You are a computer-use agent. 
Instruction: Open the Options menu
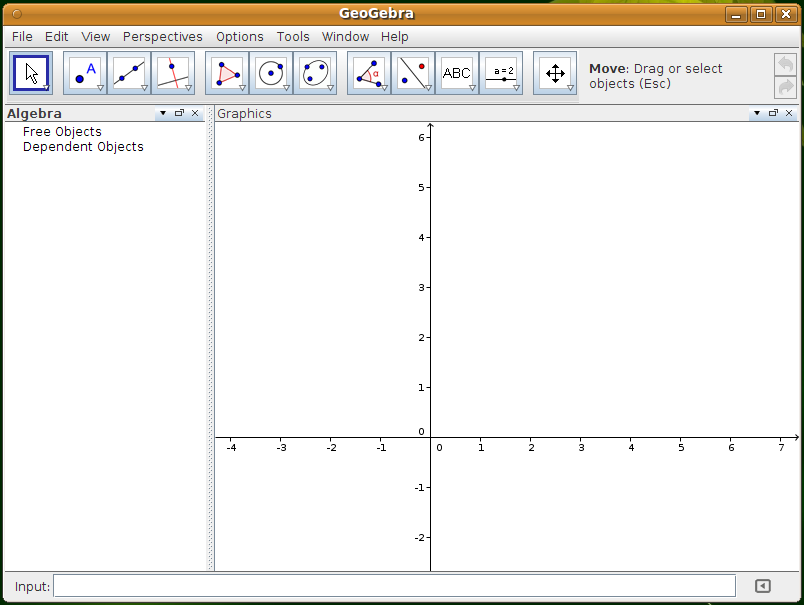tap(239, 37)
